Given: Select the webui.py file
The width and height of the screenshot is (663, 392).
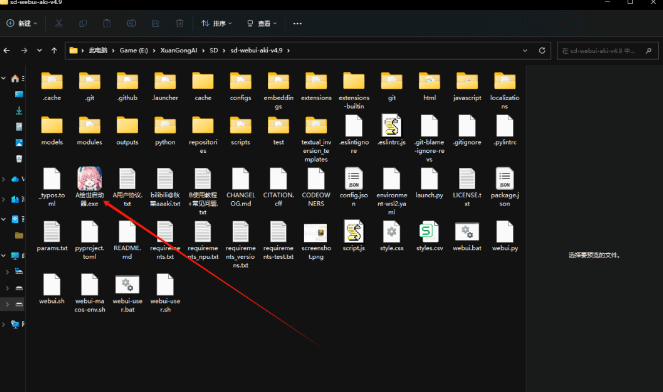Looking at the screenshot, I should (505, 231).
